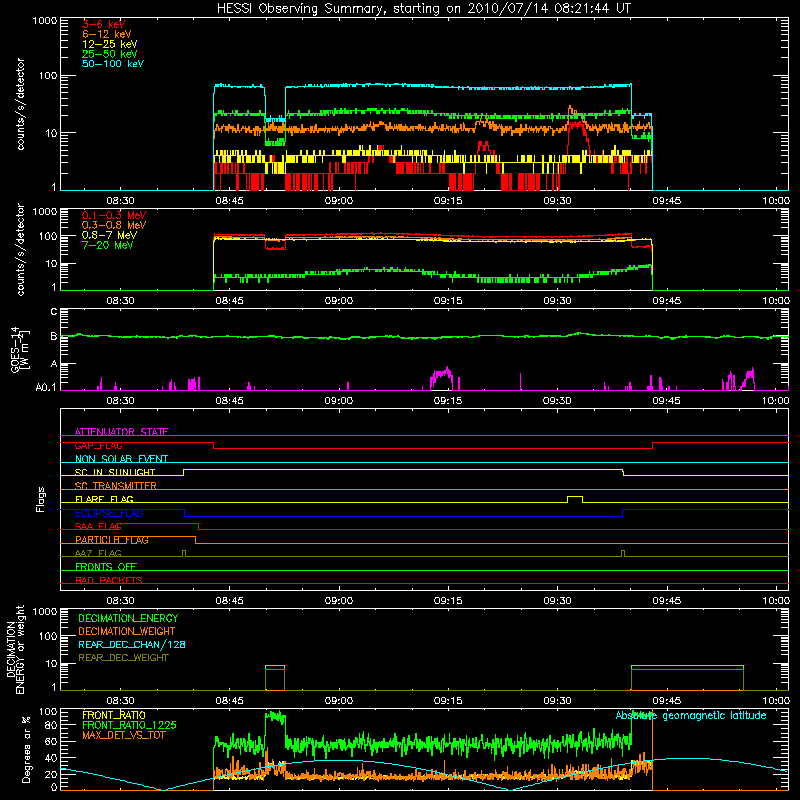Click the DECIMATION_WEIGHT legend label
Image resolution: width=800 pixels, height=800 pixels.
pyautogui.click(x=127, y=631)
